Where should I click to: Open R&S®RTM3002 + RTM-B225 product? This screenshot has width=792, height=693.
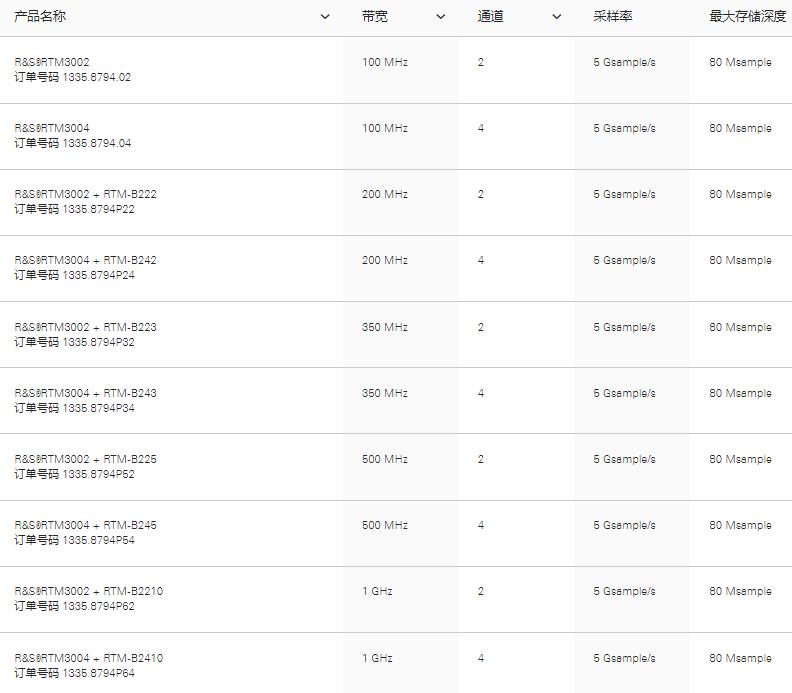85,459
